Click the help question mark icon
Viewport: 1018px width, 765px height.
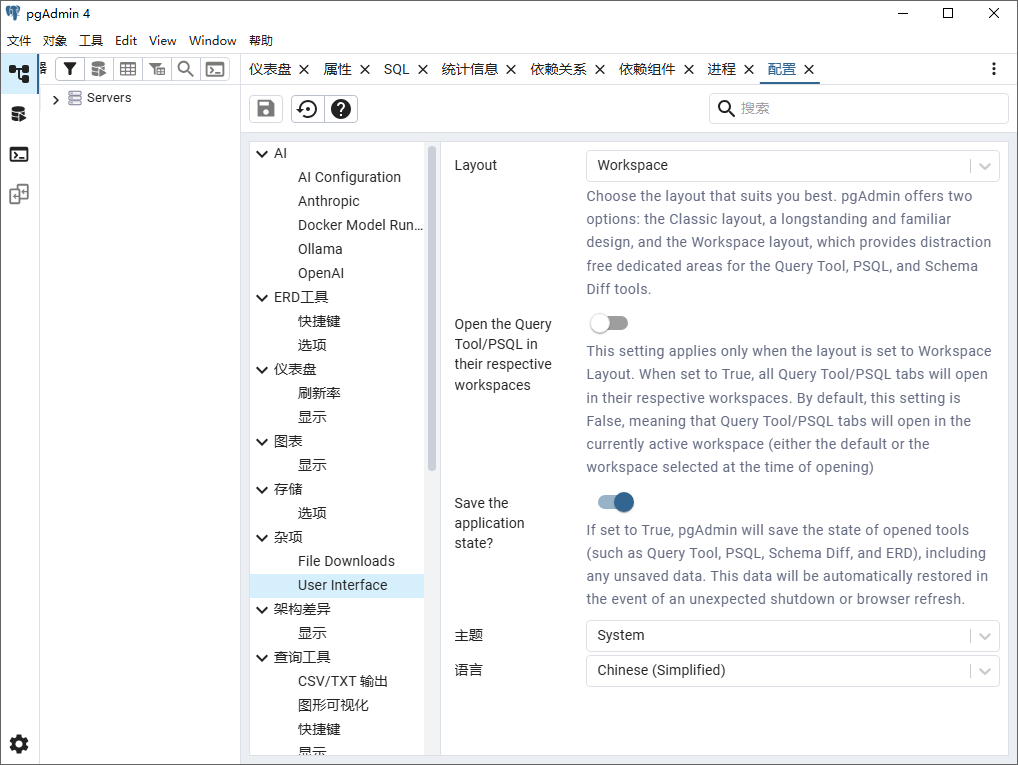coord(341,108)
